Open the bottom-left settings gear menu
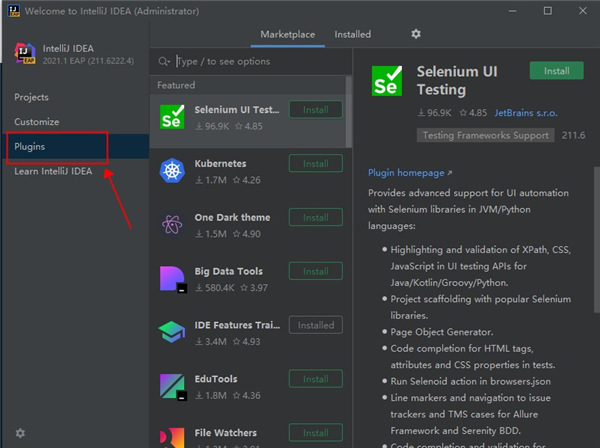600x448 pixels. (20, 433)
